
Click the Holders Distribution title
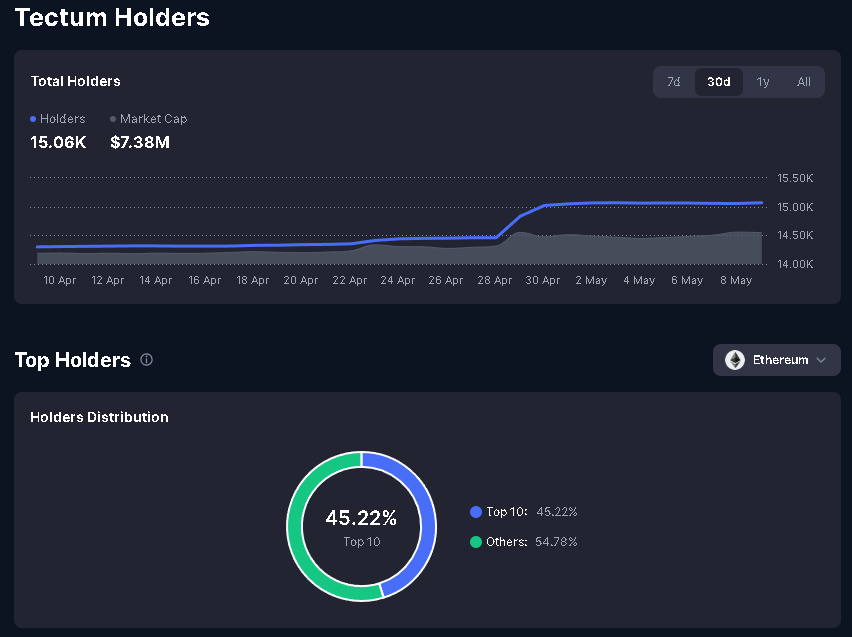(x=99, y=417)
